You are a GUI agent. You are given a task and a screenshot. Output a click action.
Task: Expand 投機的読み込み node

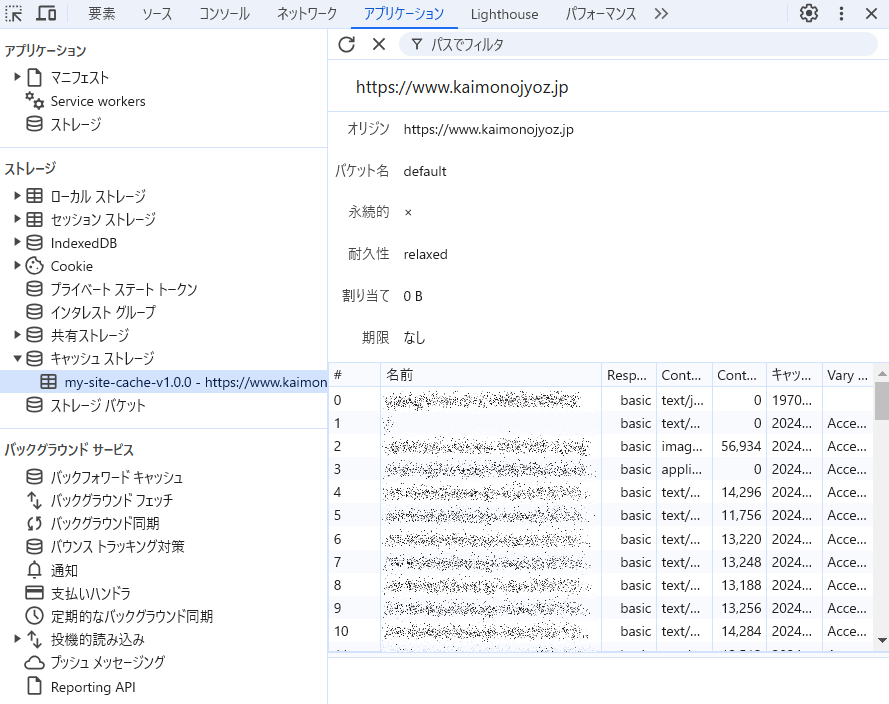pos(17,639)
